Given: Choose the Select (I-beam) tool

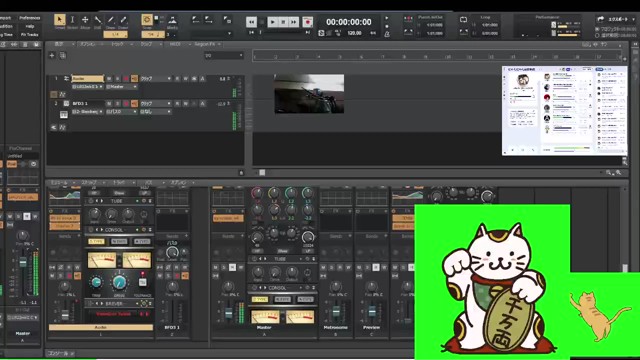Looking at the screenshot, I should [72, 20].
